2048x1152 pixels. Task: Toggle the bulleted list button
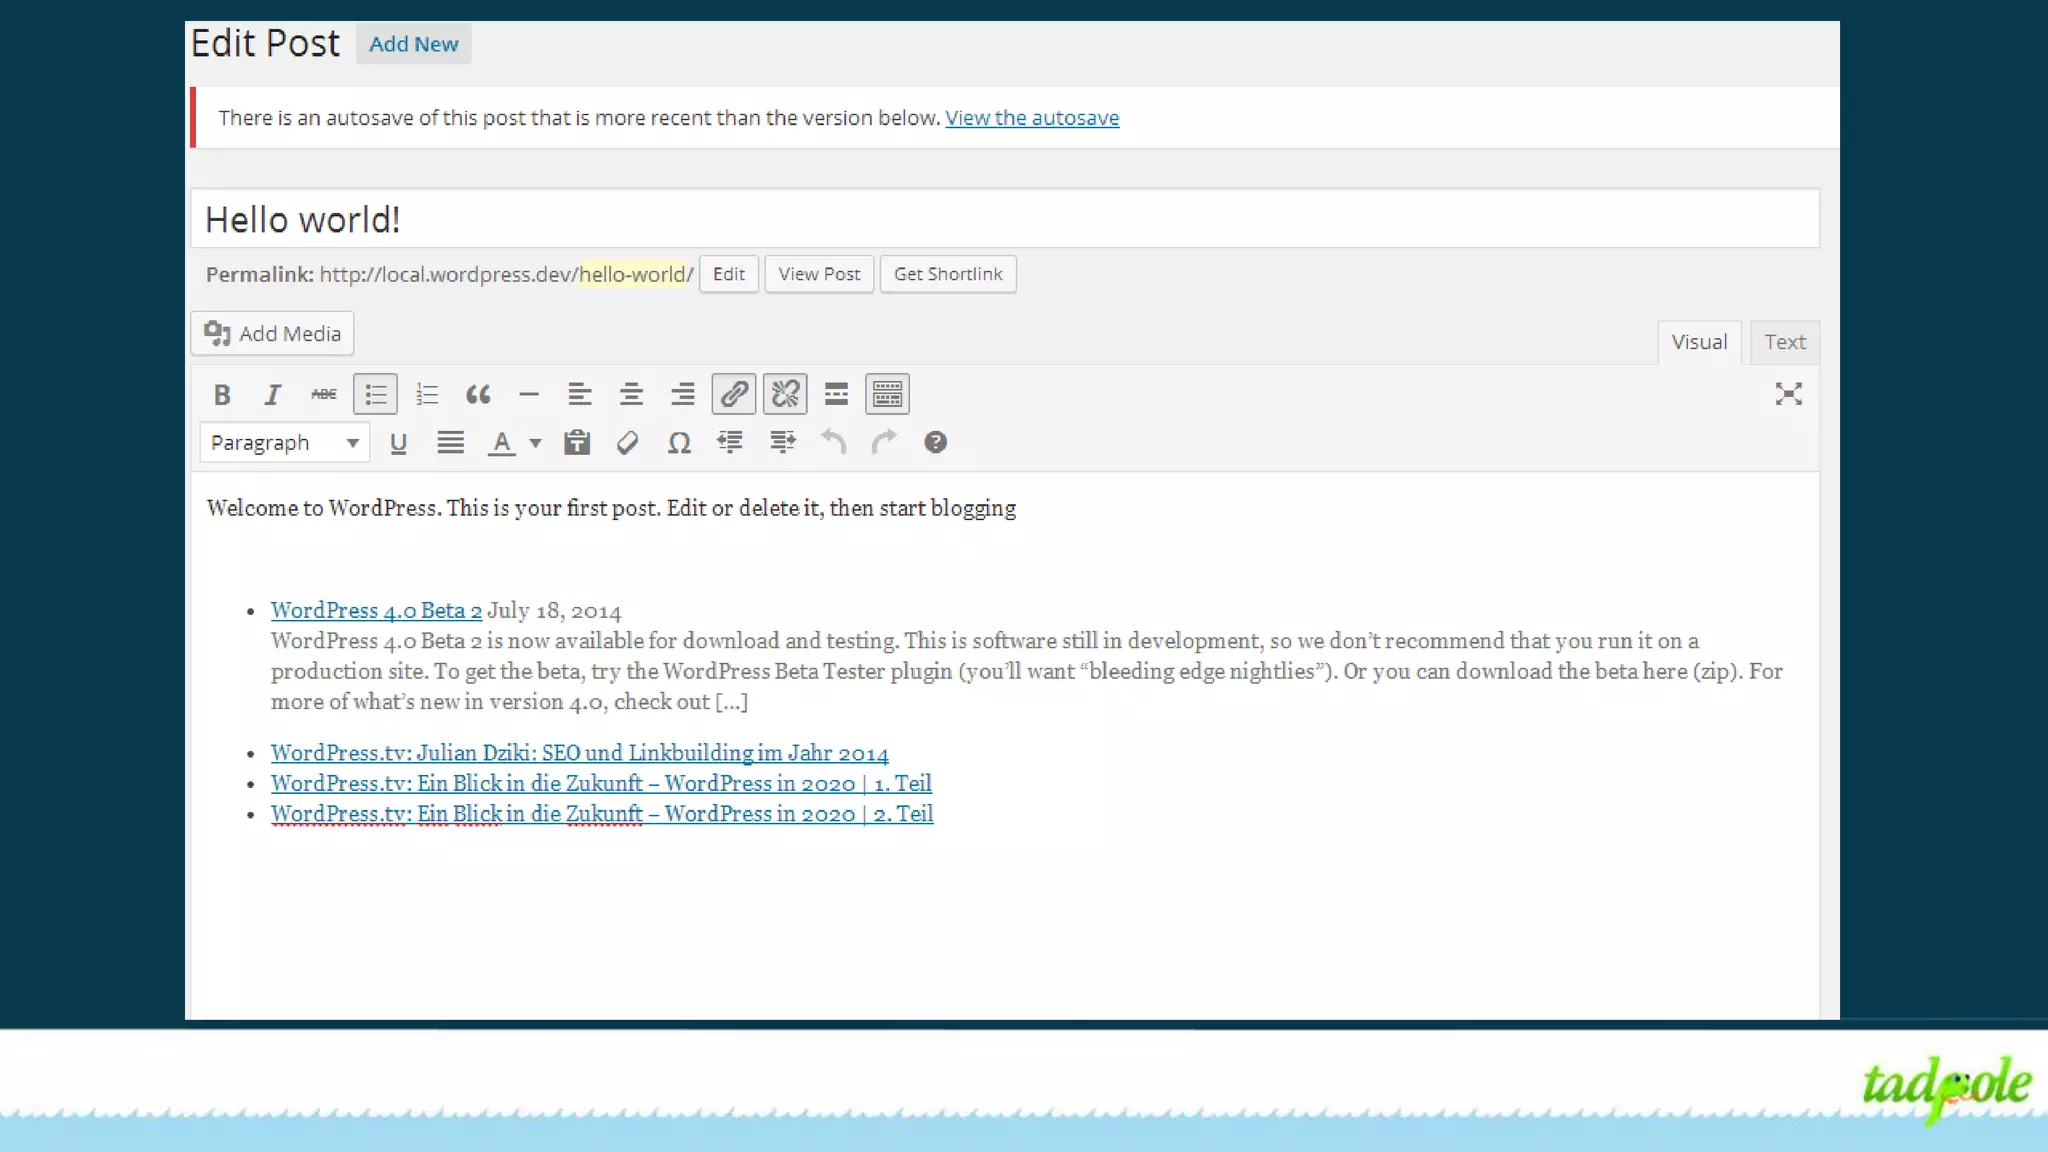click(375, 395)
